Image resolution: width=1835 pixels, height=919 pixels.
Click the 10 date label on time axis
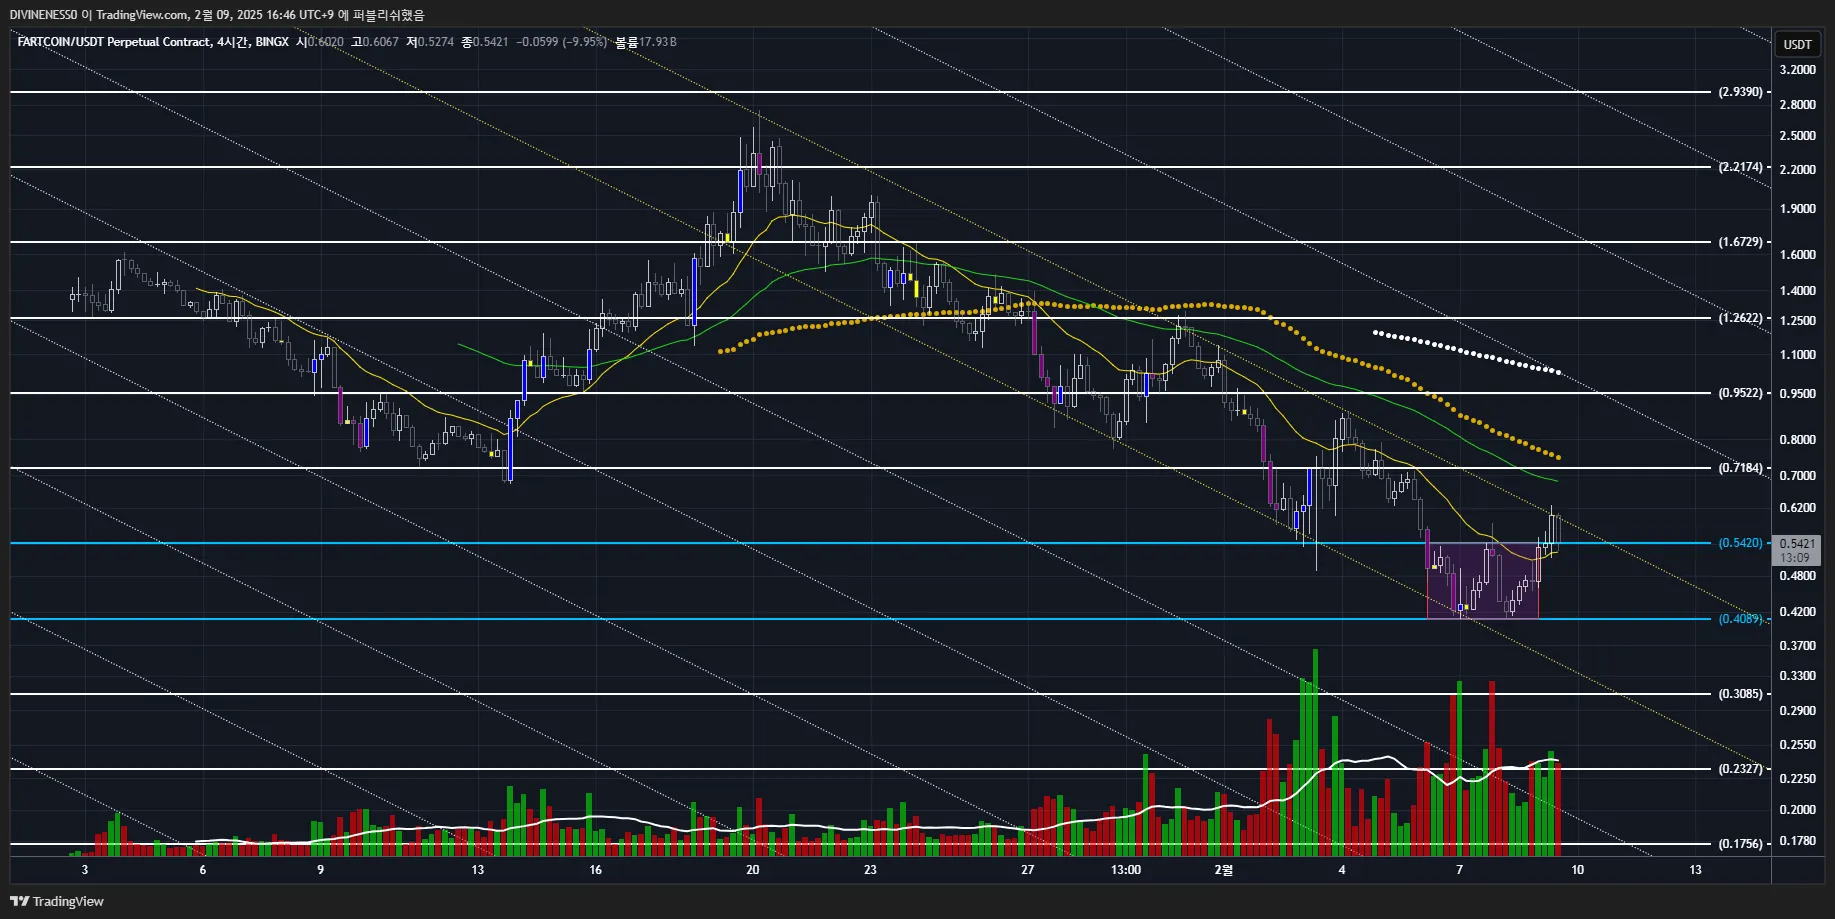tap(1577, 870)
